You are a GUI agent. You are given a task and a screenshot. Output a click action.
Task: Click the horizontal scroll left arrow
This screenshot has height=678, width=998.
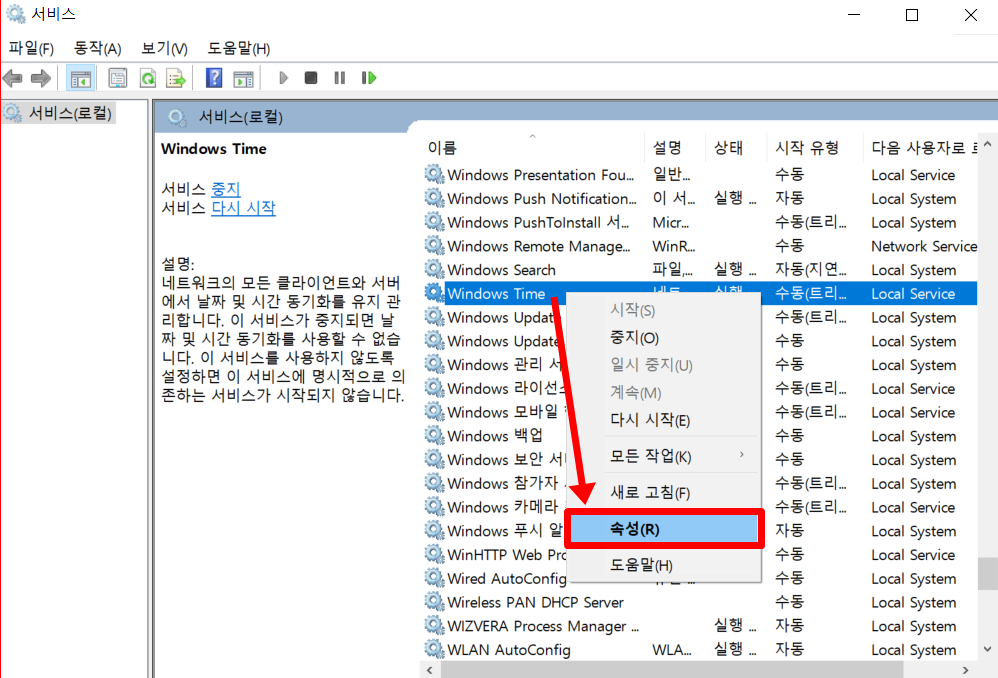point(430,670)
